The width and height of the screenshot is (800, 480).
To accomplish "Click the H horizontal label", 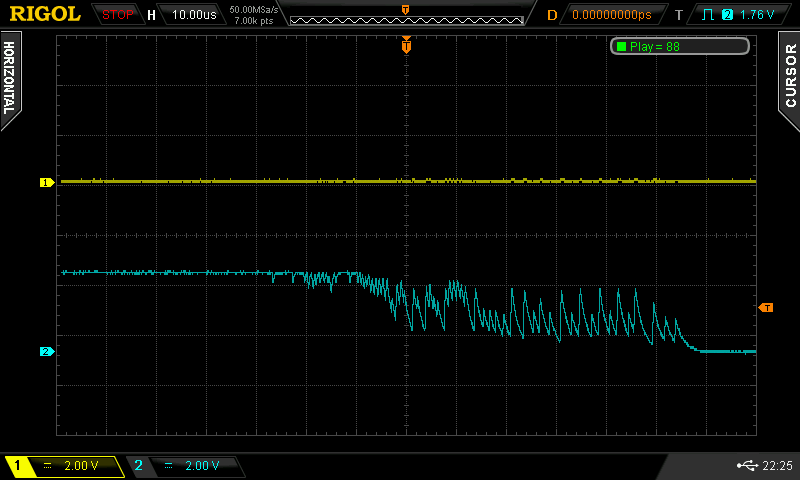I will [x=151, y=15].
